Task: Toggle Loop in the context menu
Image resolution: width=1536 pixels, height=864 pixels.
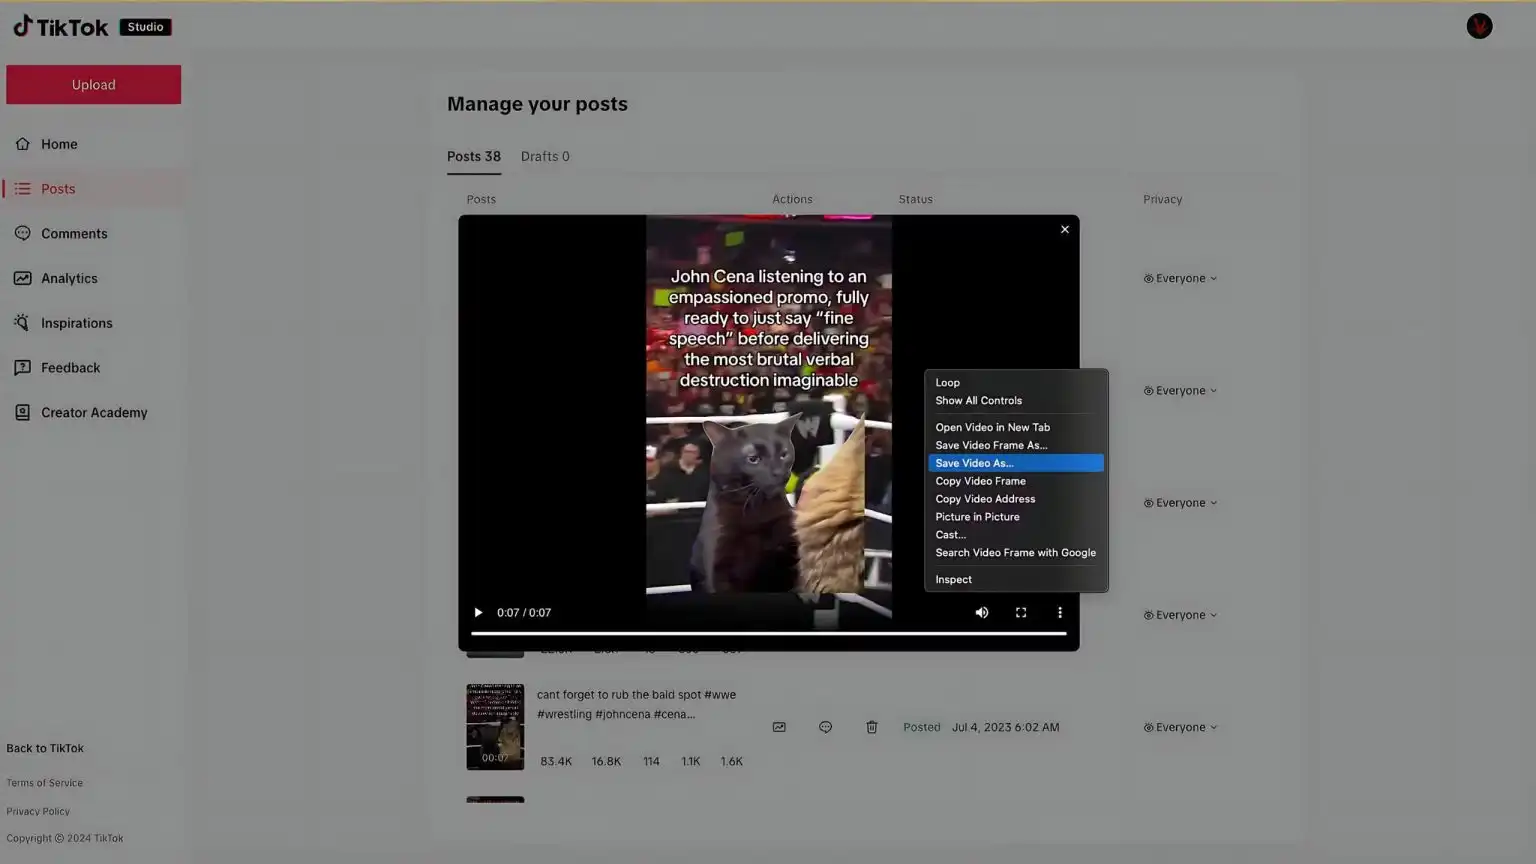Action: 947,383
